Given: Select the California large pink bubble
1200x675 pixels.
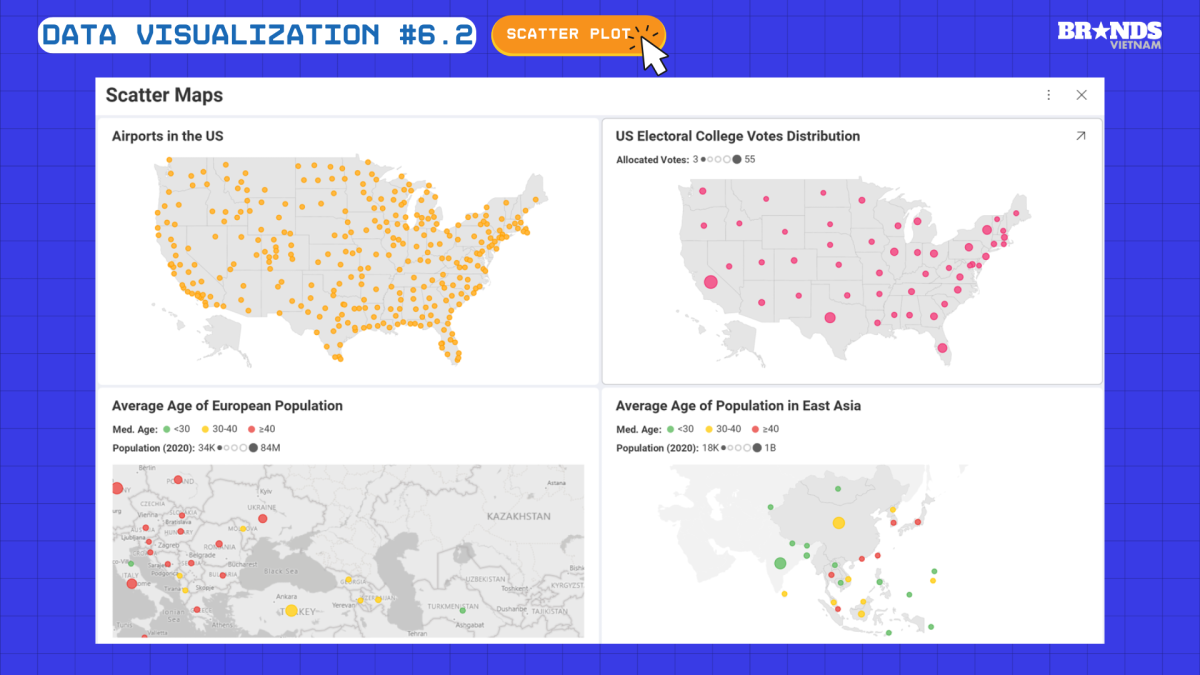Looking at the screenshot, I should click(711, 282).
